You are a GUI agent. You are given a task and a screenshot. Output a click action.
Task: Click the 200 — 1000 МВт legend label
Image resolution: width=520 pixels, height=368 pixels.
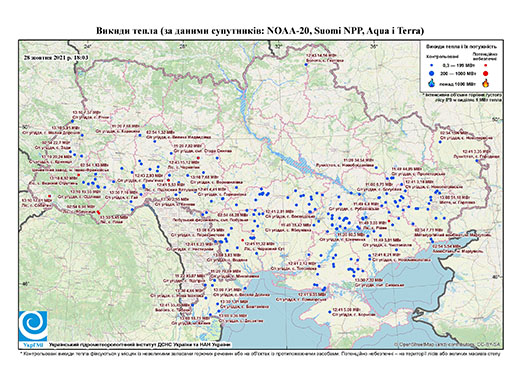(x=459, y=73)
